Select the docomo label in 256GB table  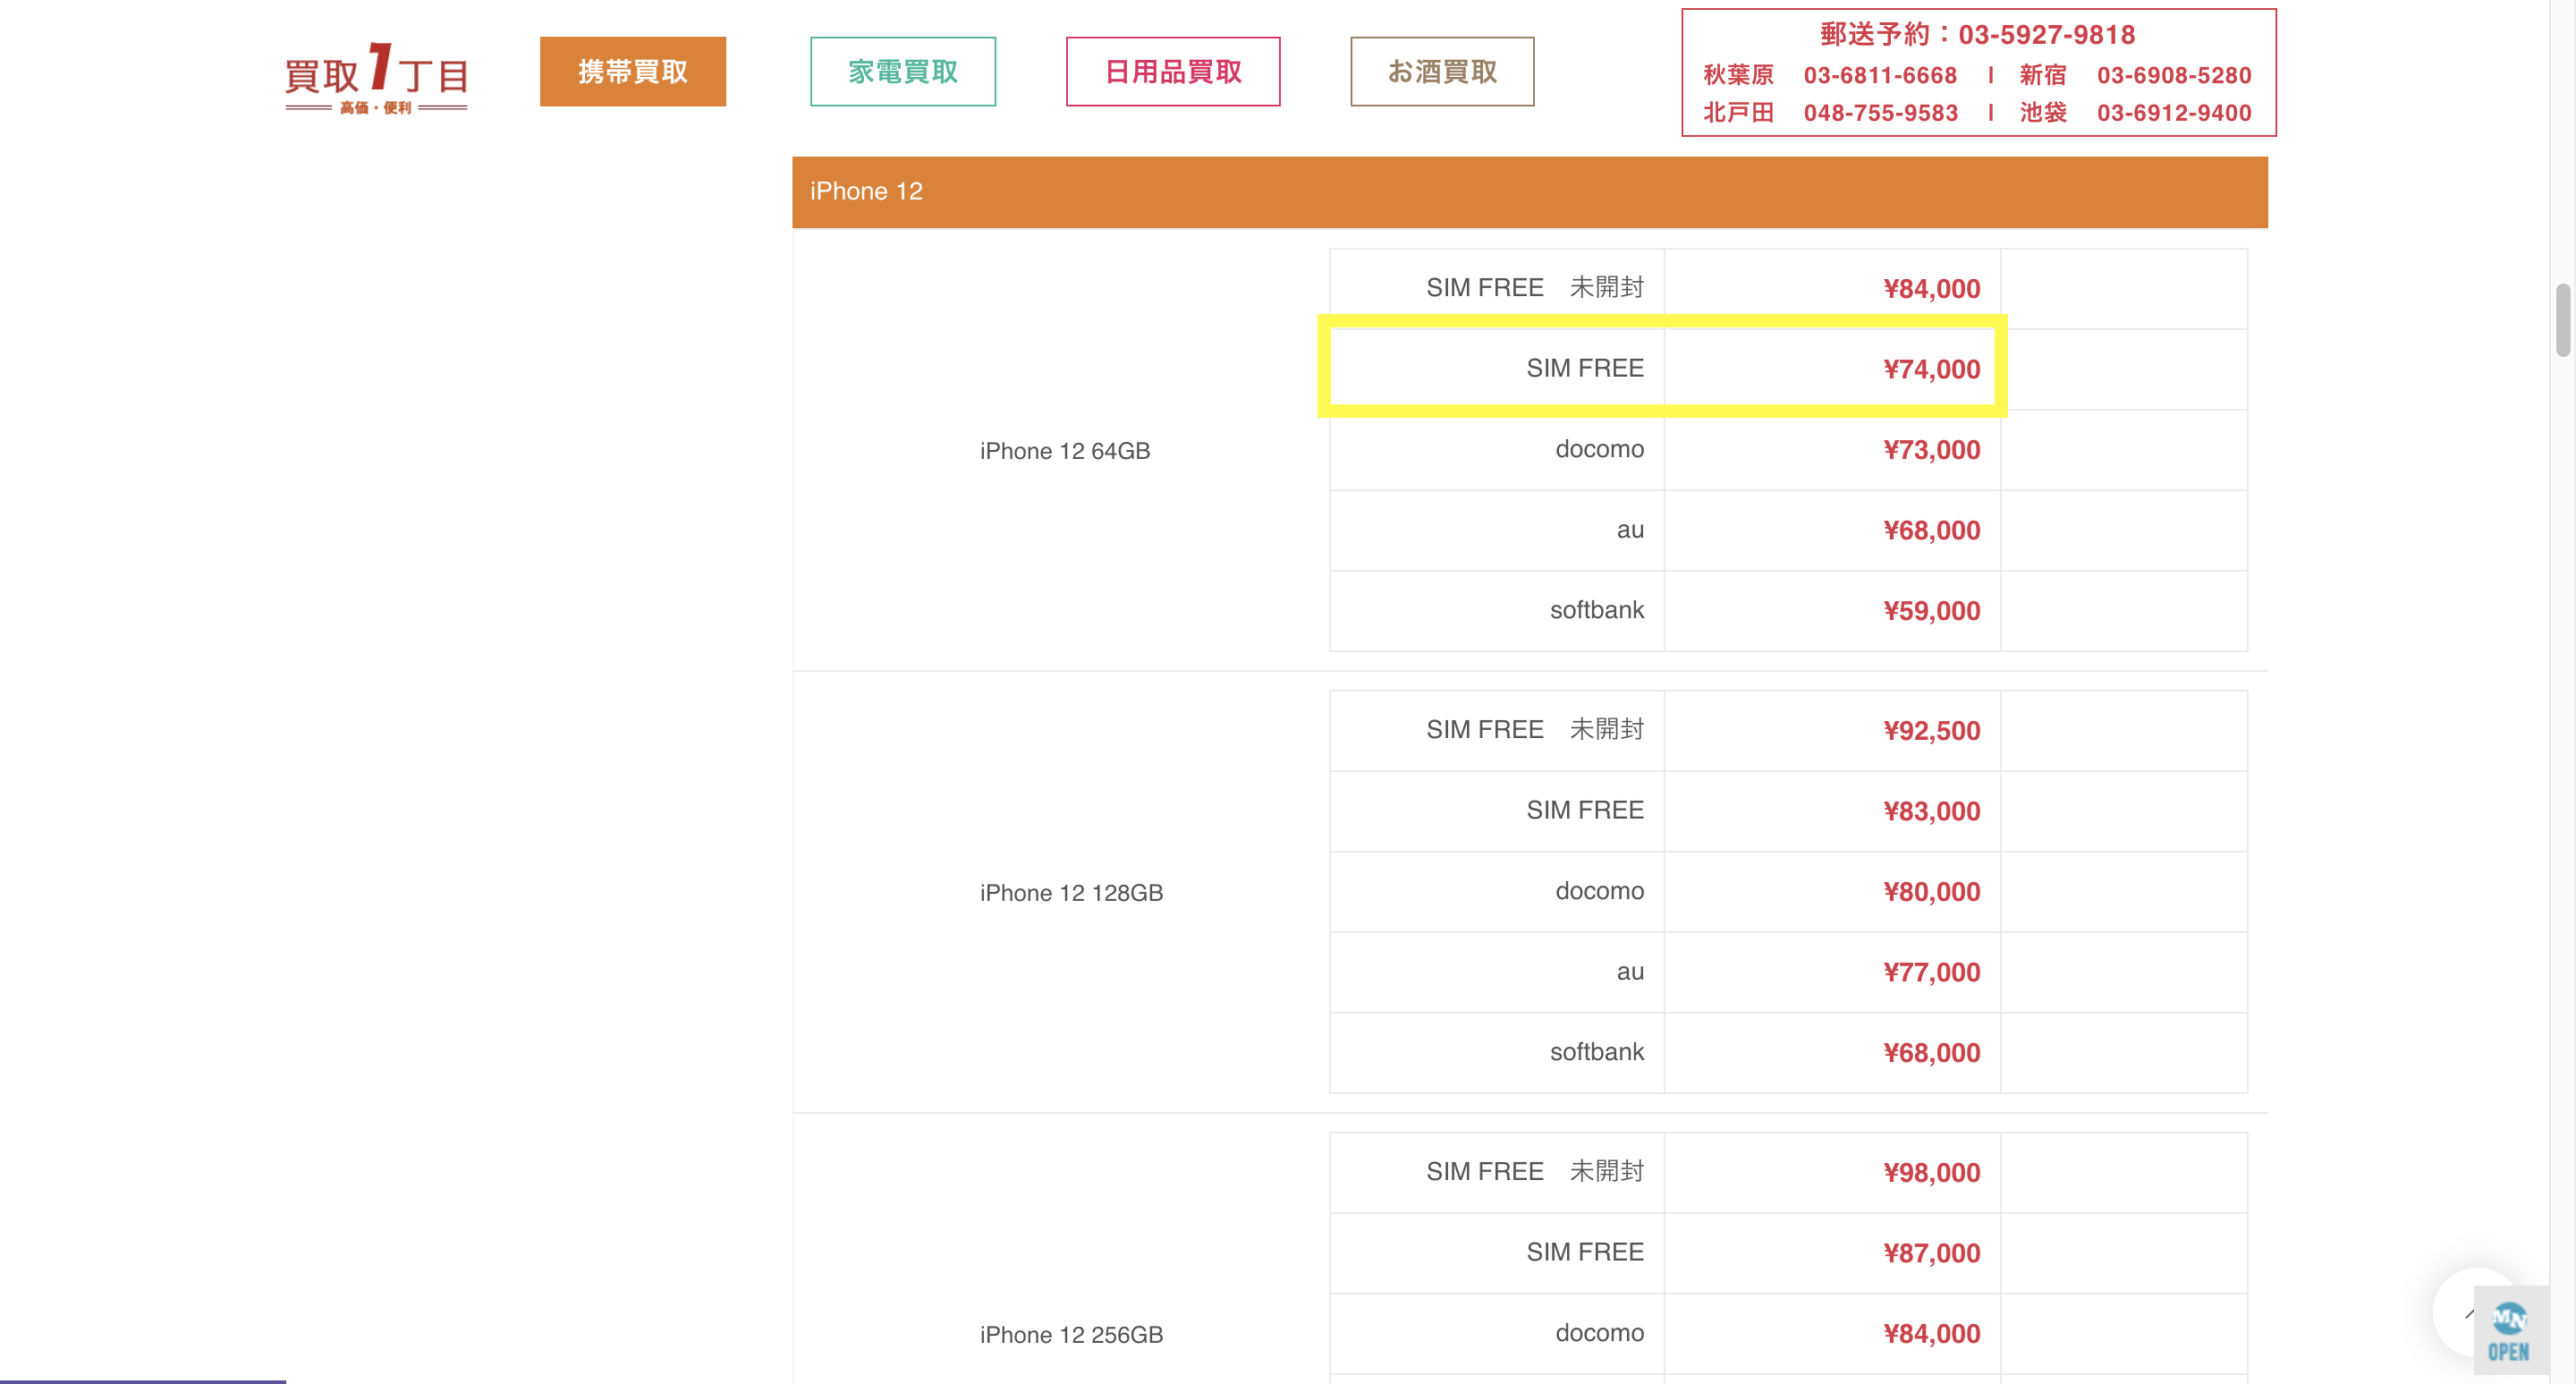(1599, 1333)
